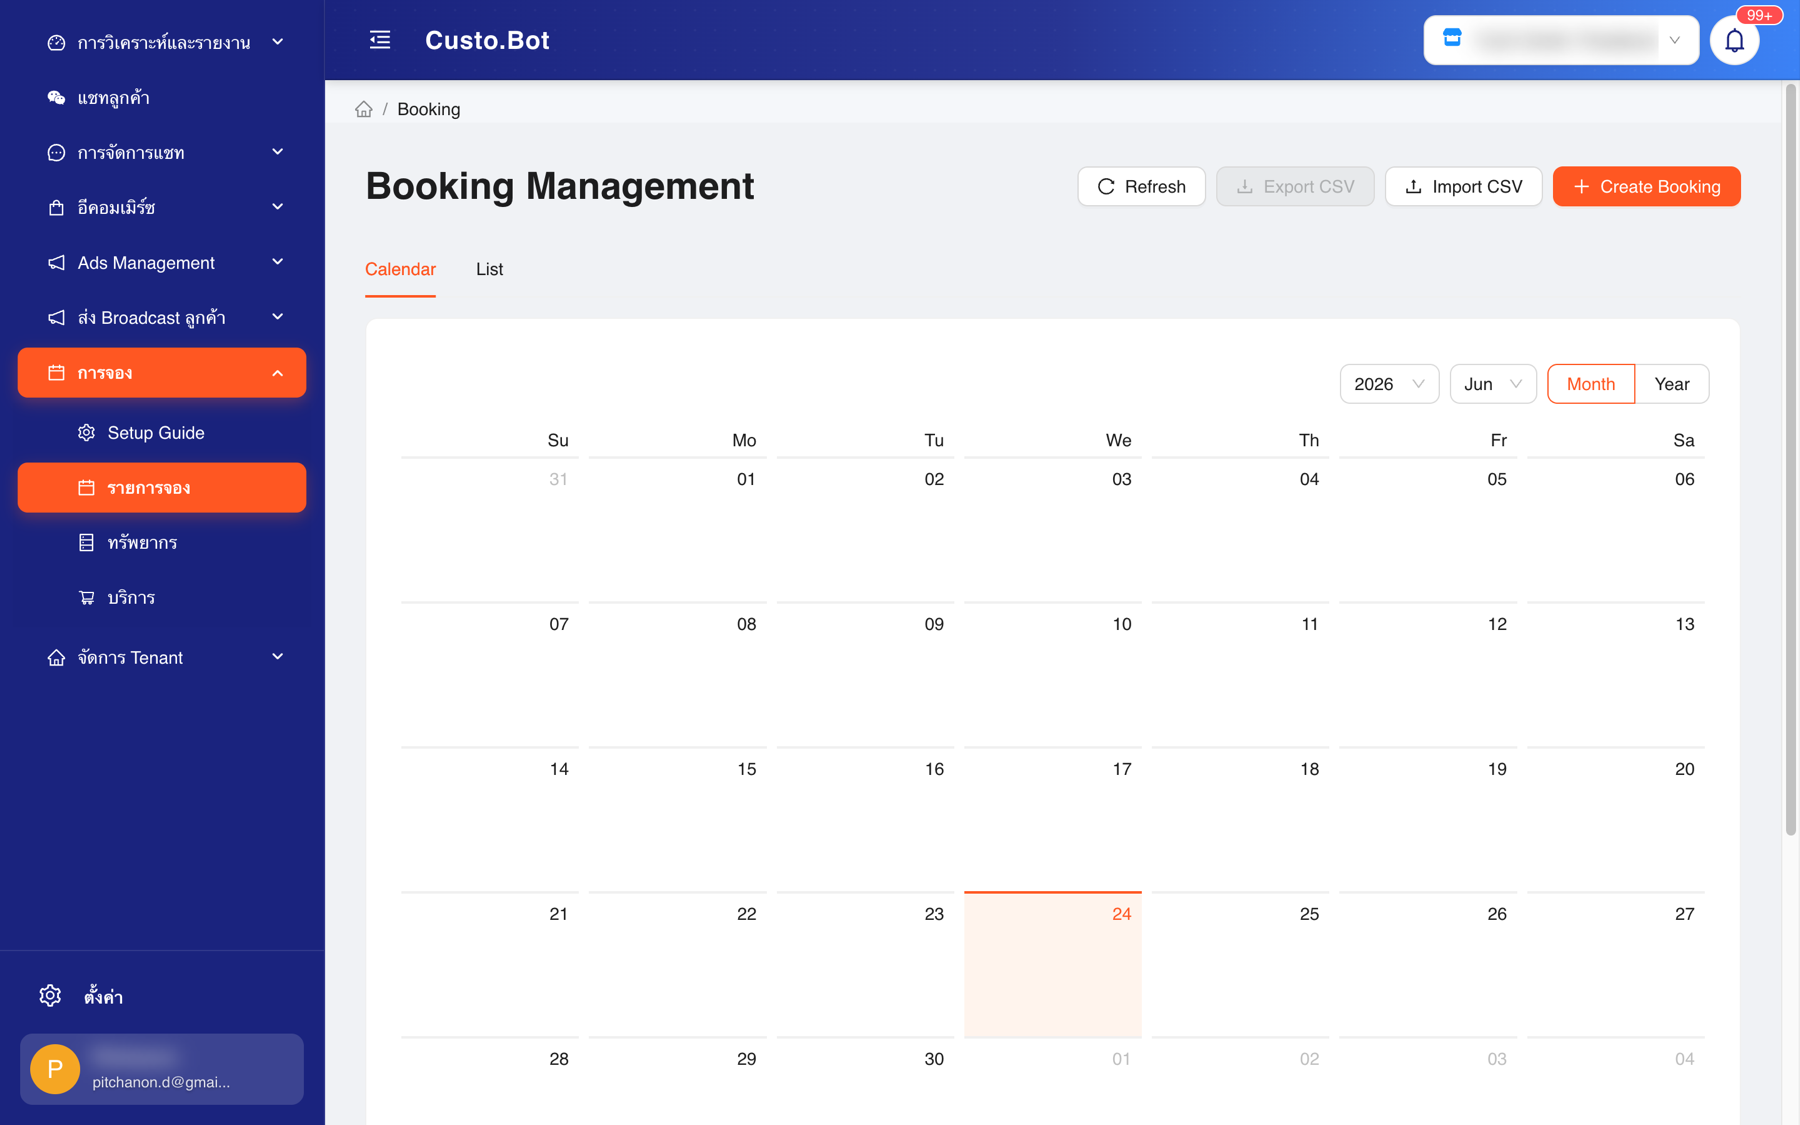Click the analytics and reports gauge icon
1800x1125 pixels.
[56, 42]
